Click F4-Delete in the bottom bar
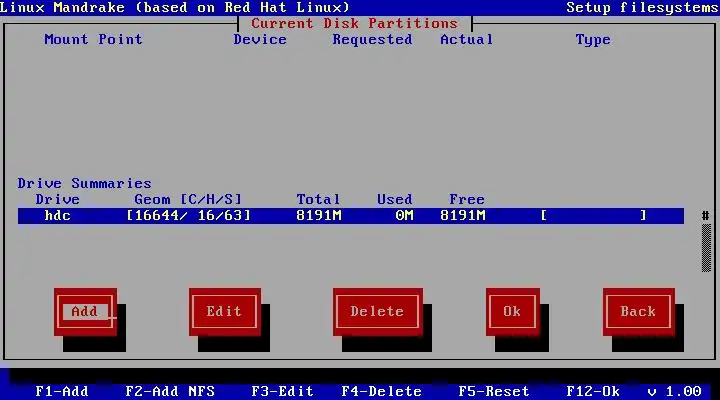Image resolution: width=720 pixels, height=400 pixels. click(x=382, y=391)
